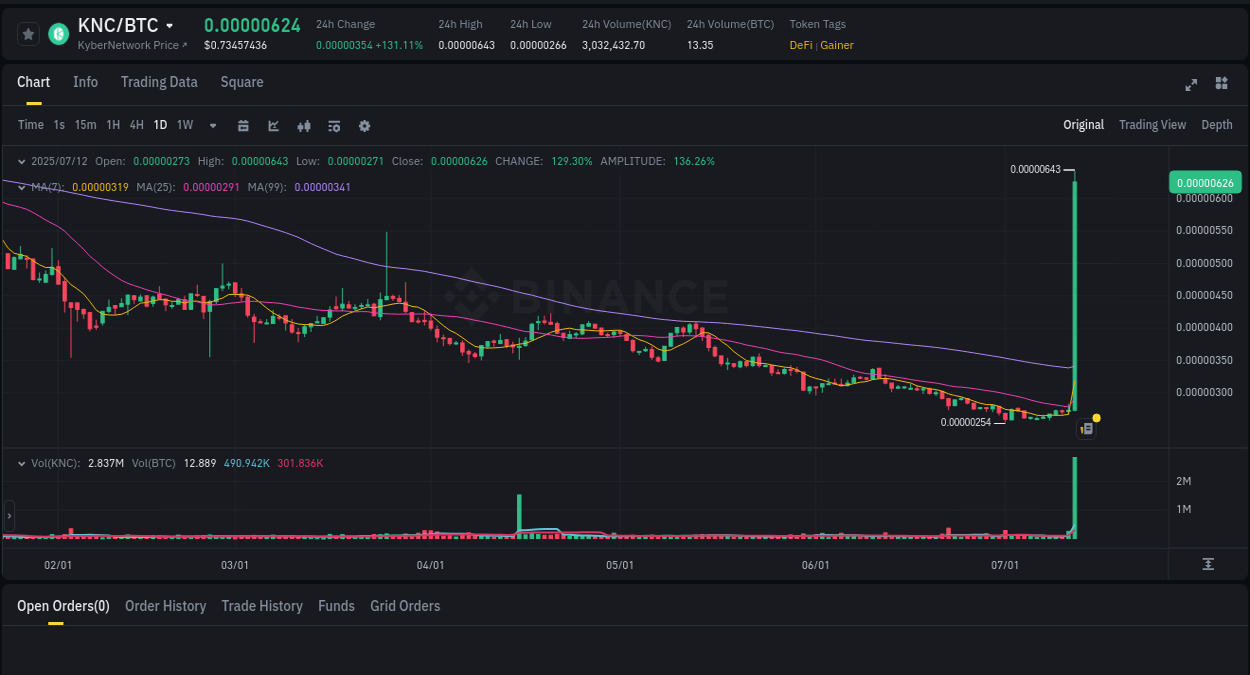Select the 1s interval

(59, 125)
